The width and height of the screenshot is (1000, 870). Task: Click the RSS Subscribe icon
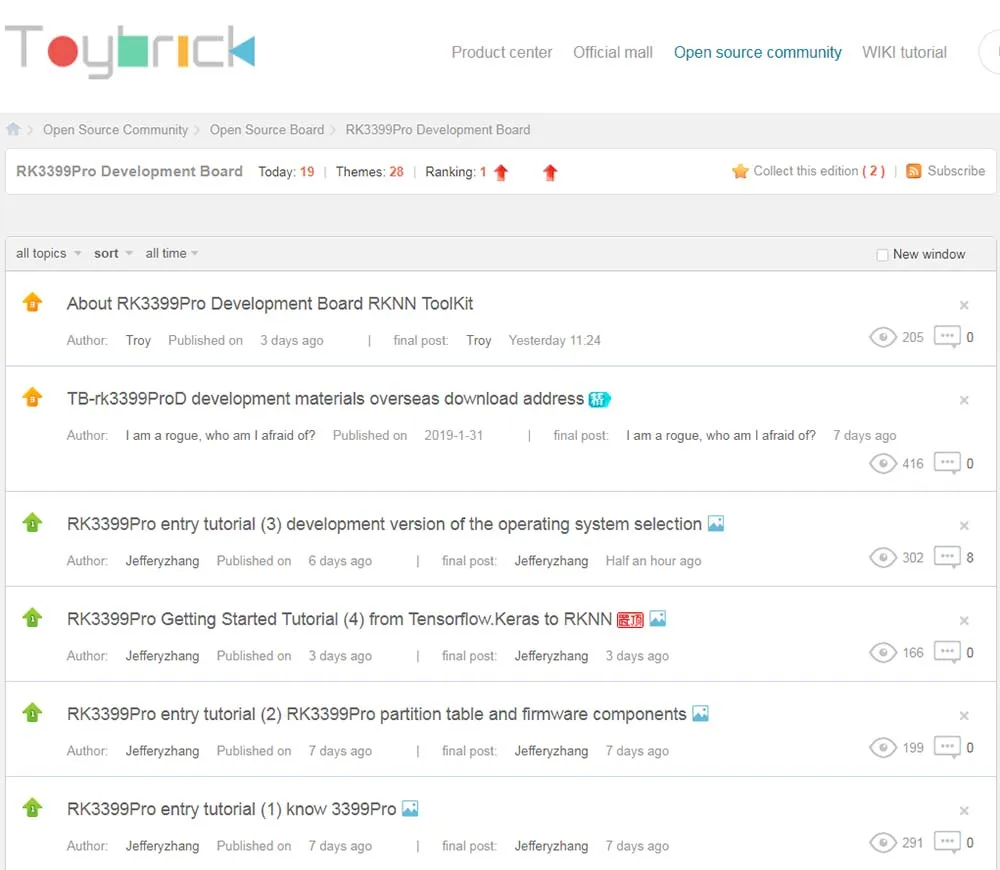point(913,171)
